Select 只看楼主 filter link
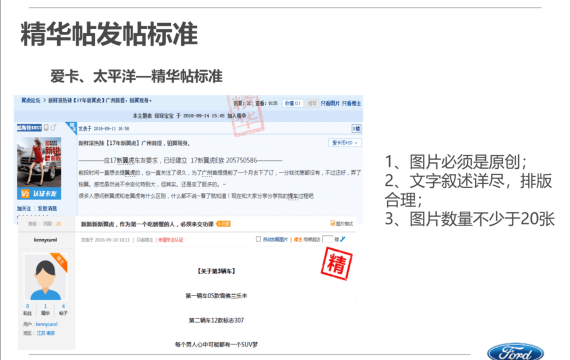Screen dimensions: 570x360 (x=351, y=104)
